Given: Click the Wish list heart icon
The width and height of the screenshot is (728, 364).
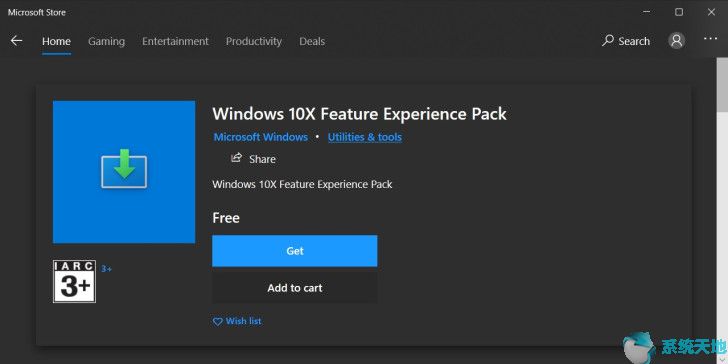Looking at the screenshot, I should [x=217, y=321].
